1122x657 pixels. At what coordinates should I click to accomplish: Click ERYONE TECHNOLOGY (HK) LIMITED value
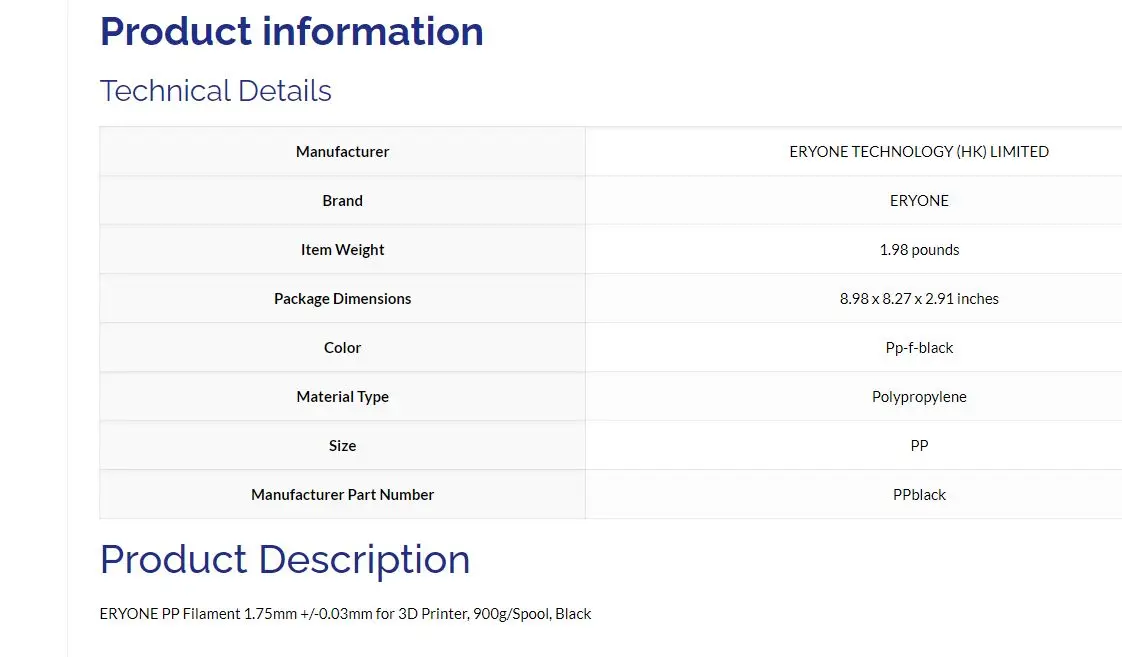click(919, 152)
